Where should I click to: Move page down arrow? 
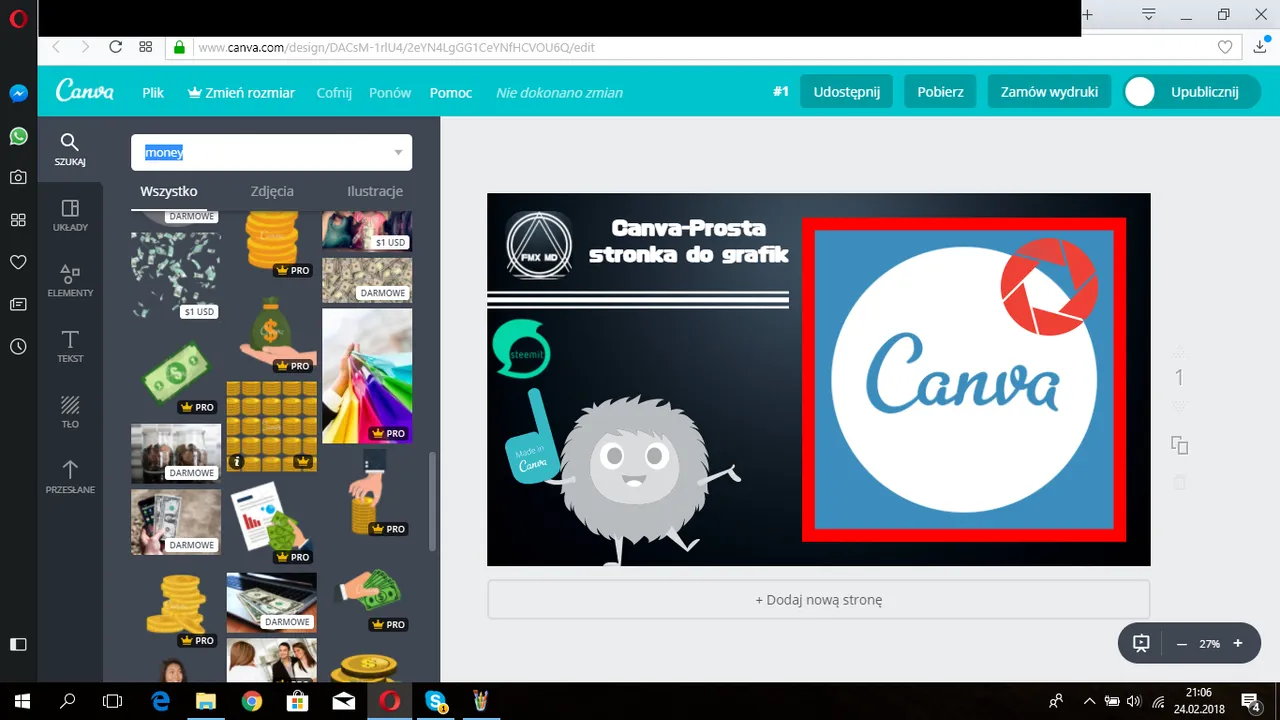1179,405
